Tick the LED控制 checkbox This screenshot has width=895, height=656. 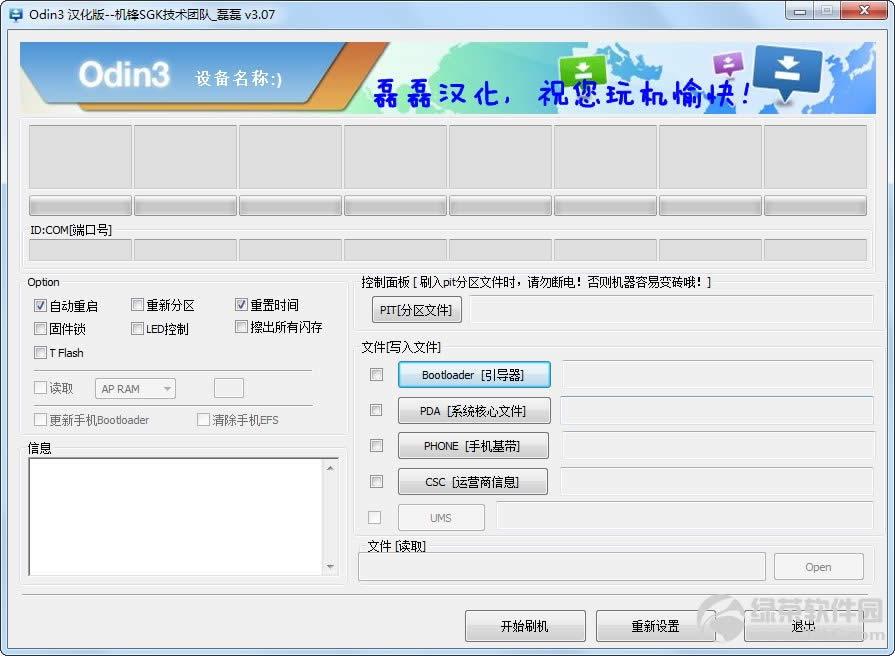[137, 328]
